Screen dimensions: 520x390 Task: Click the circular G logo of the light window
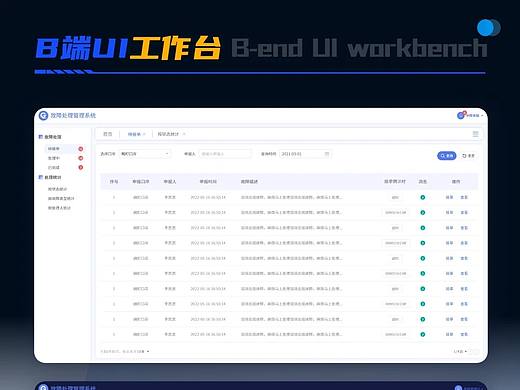tap(43, 115)
